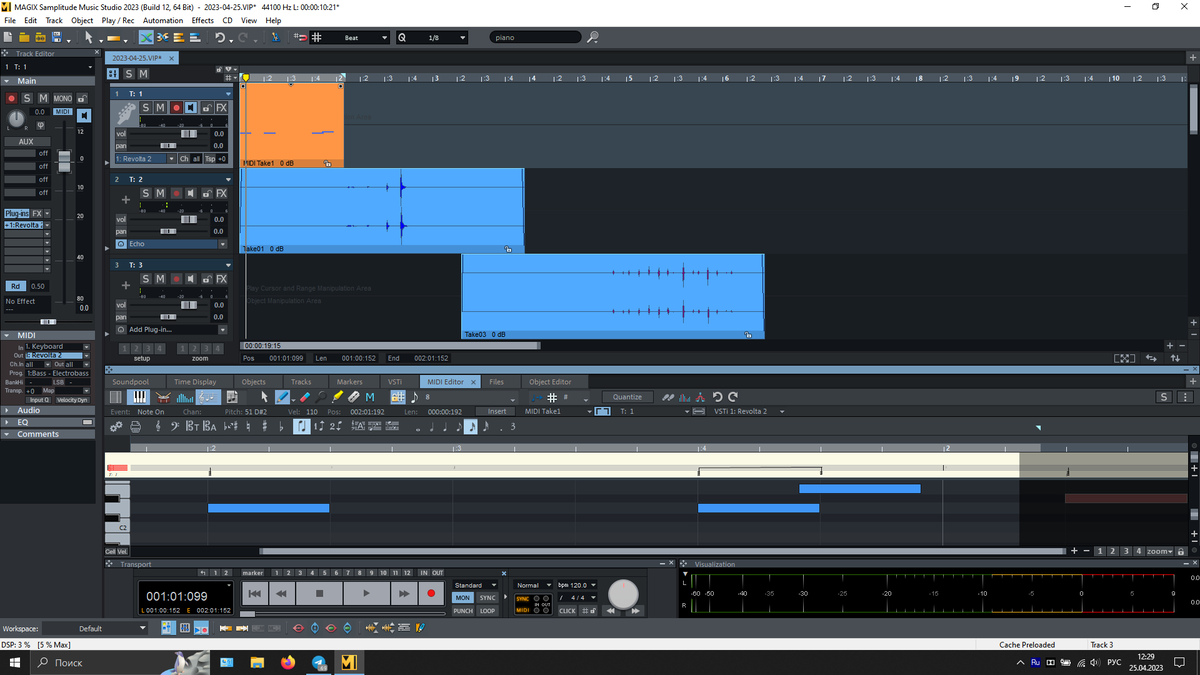Click the search magnifier next to piano field
This screenshot has height=675, width=1200.
point(593,37)
